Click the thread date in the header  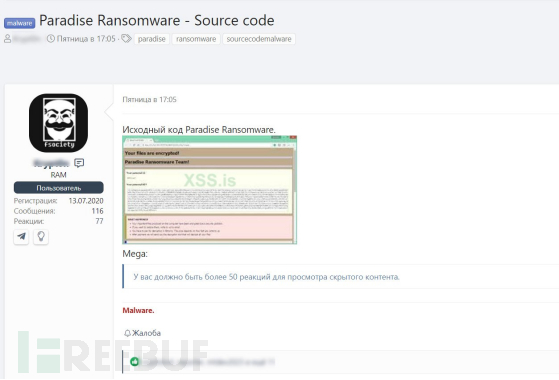coord(86,38)
